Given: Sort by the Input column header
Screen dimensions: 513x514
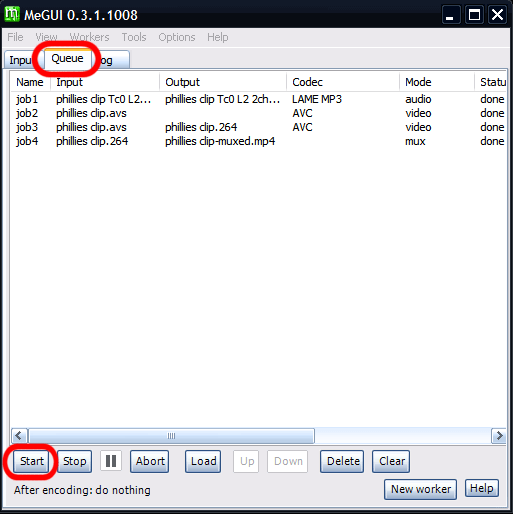Looking at the screenshot, I should [105, 82].
